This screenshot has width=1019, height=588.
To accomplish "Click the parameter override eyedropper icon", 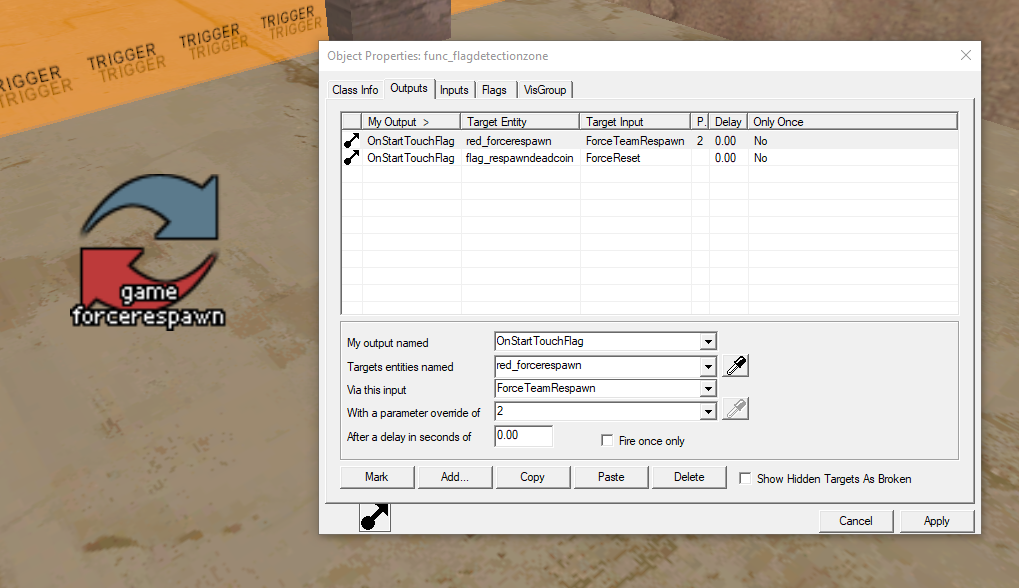I will 736,409.
